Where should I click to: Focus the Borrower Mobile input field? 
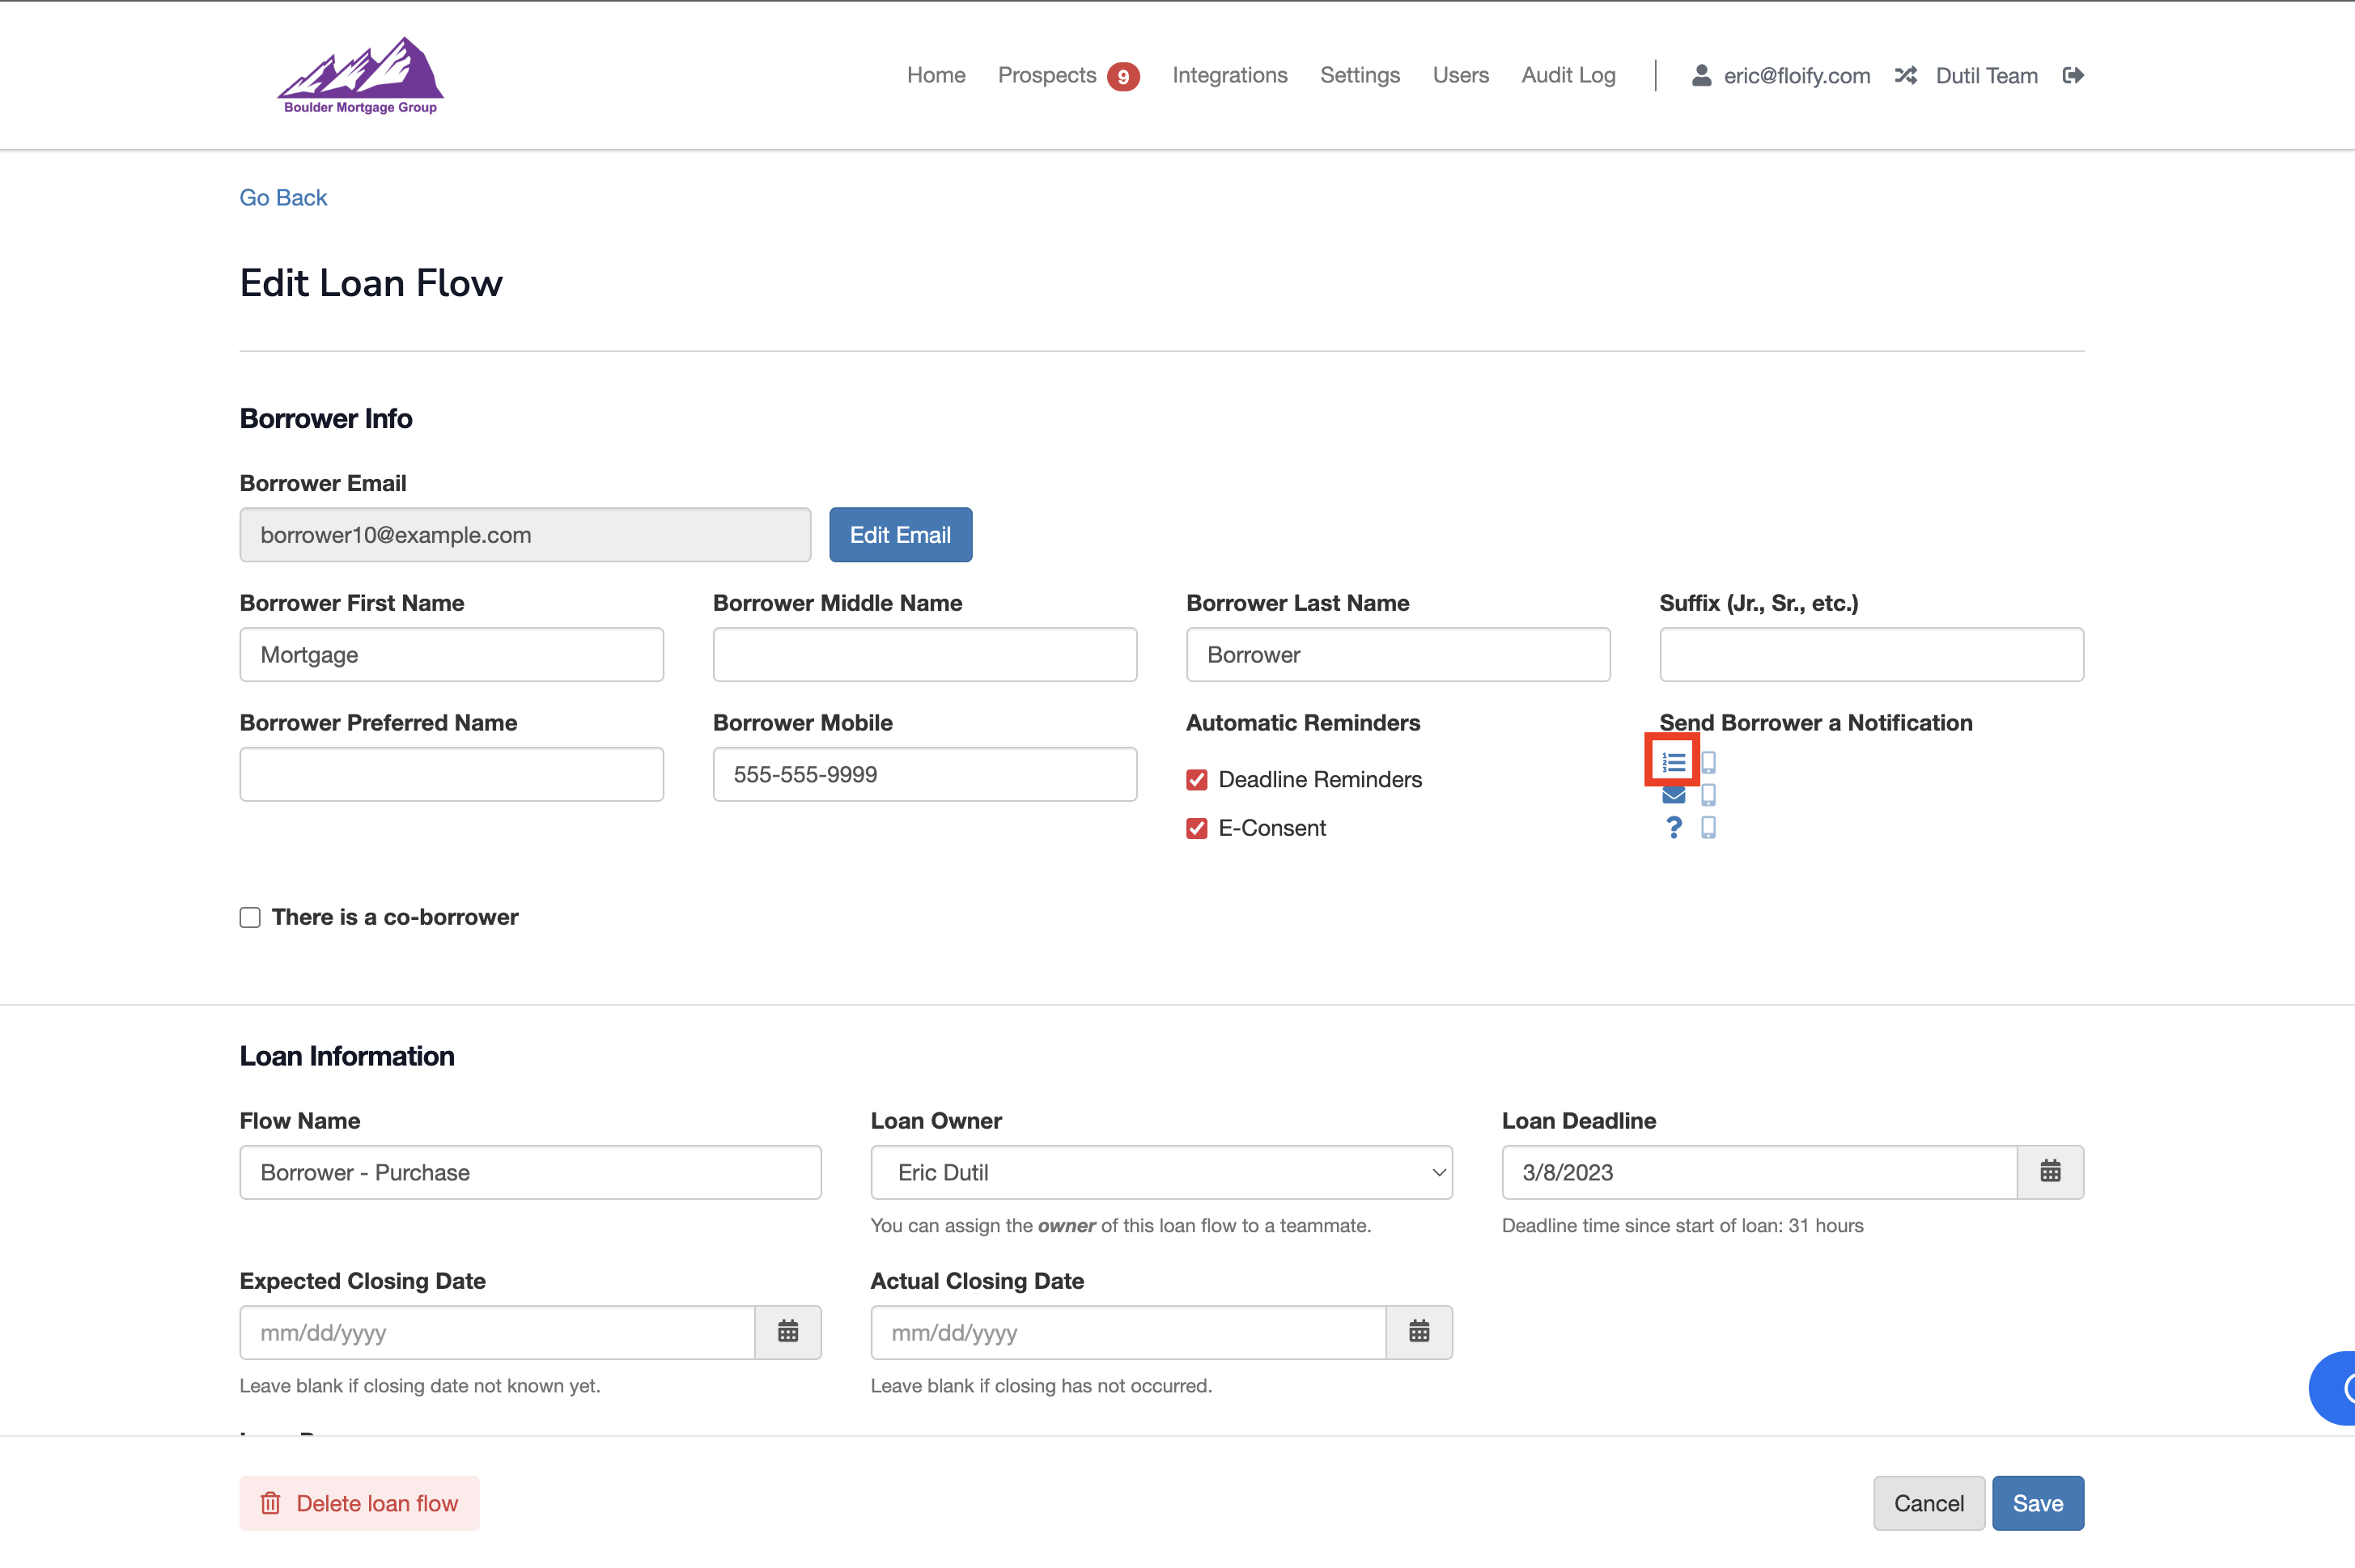coord(923,774)
